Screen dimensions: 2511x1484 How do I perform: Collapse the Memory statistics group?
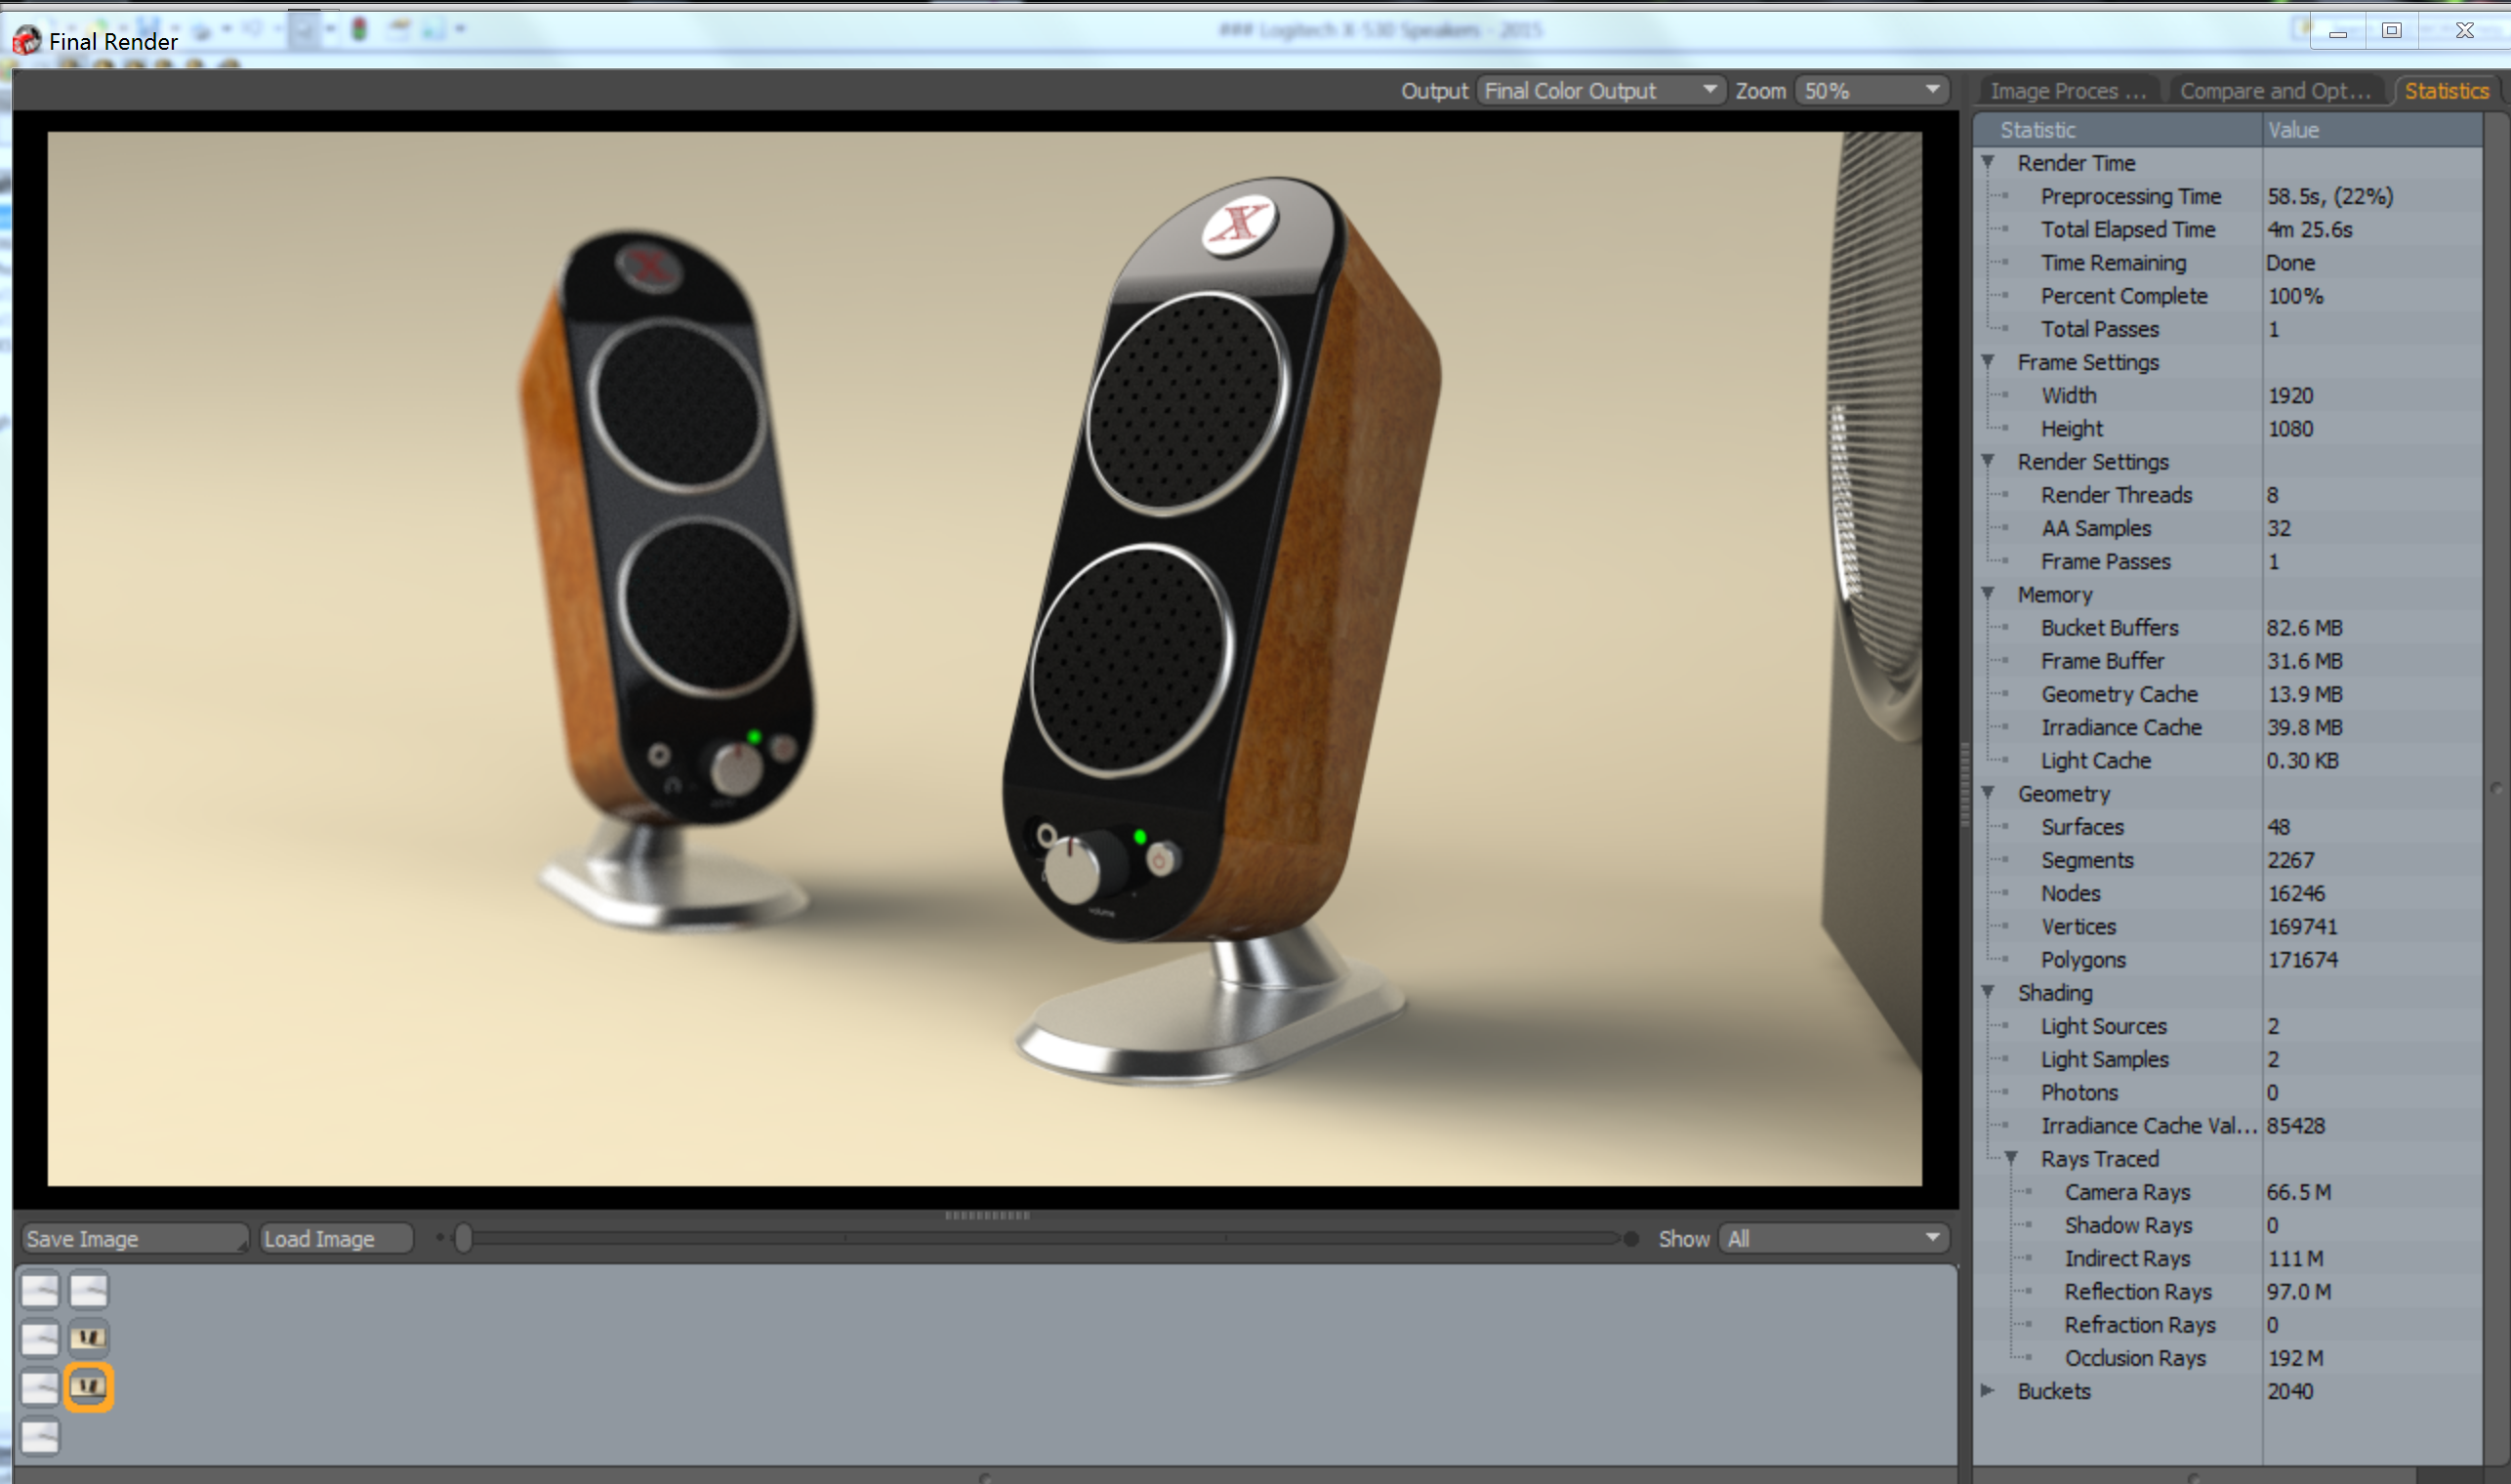pos(1988,594)
